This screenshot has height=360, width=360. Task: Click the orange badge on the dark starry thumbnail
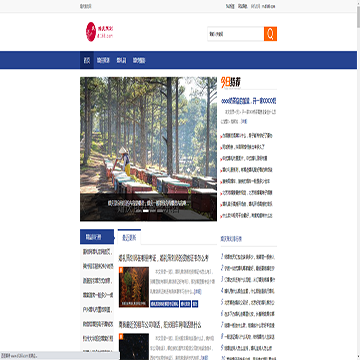121,336
